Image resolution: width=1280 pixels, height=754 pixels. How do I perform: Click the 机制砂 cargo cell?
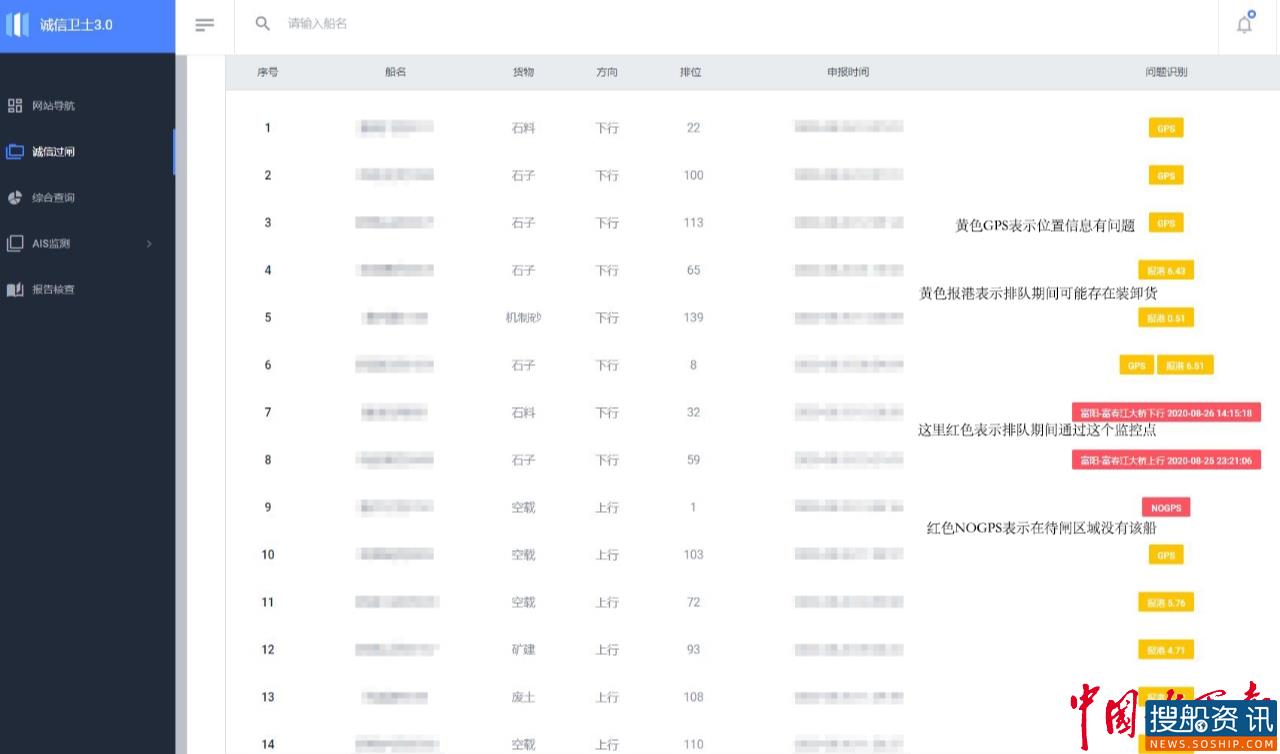coord(524,318)
